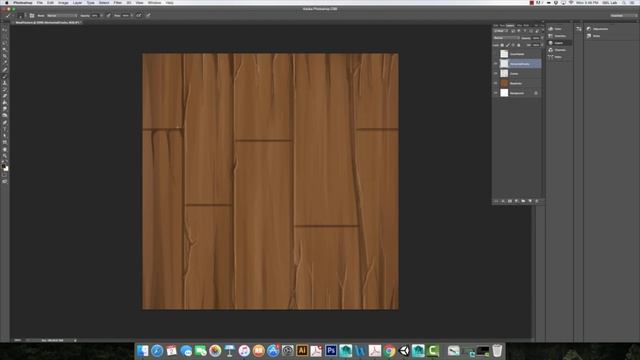The image size is (640, 360).
Task: Toggle lock all for layer
Action: click(x=519, y=45)
